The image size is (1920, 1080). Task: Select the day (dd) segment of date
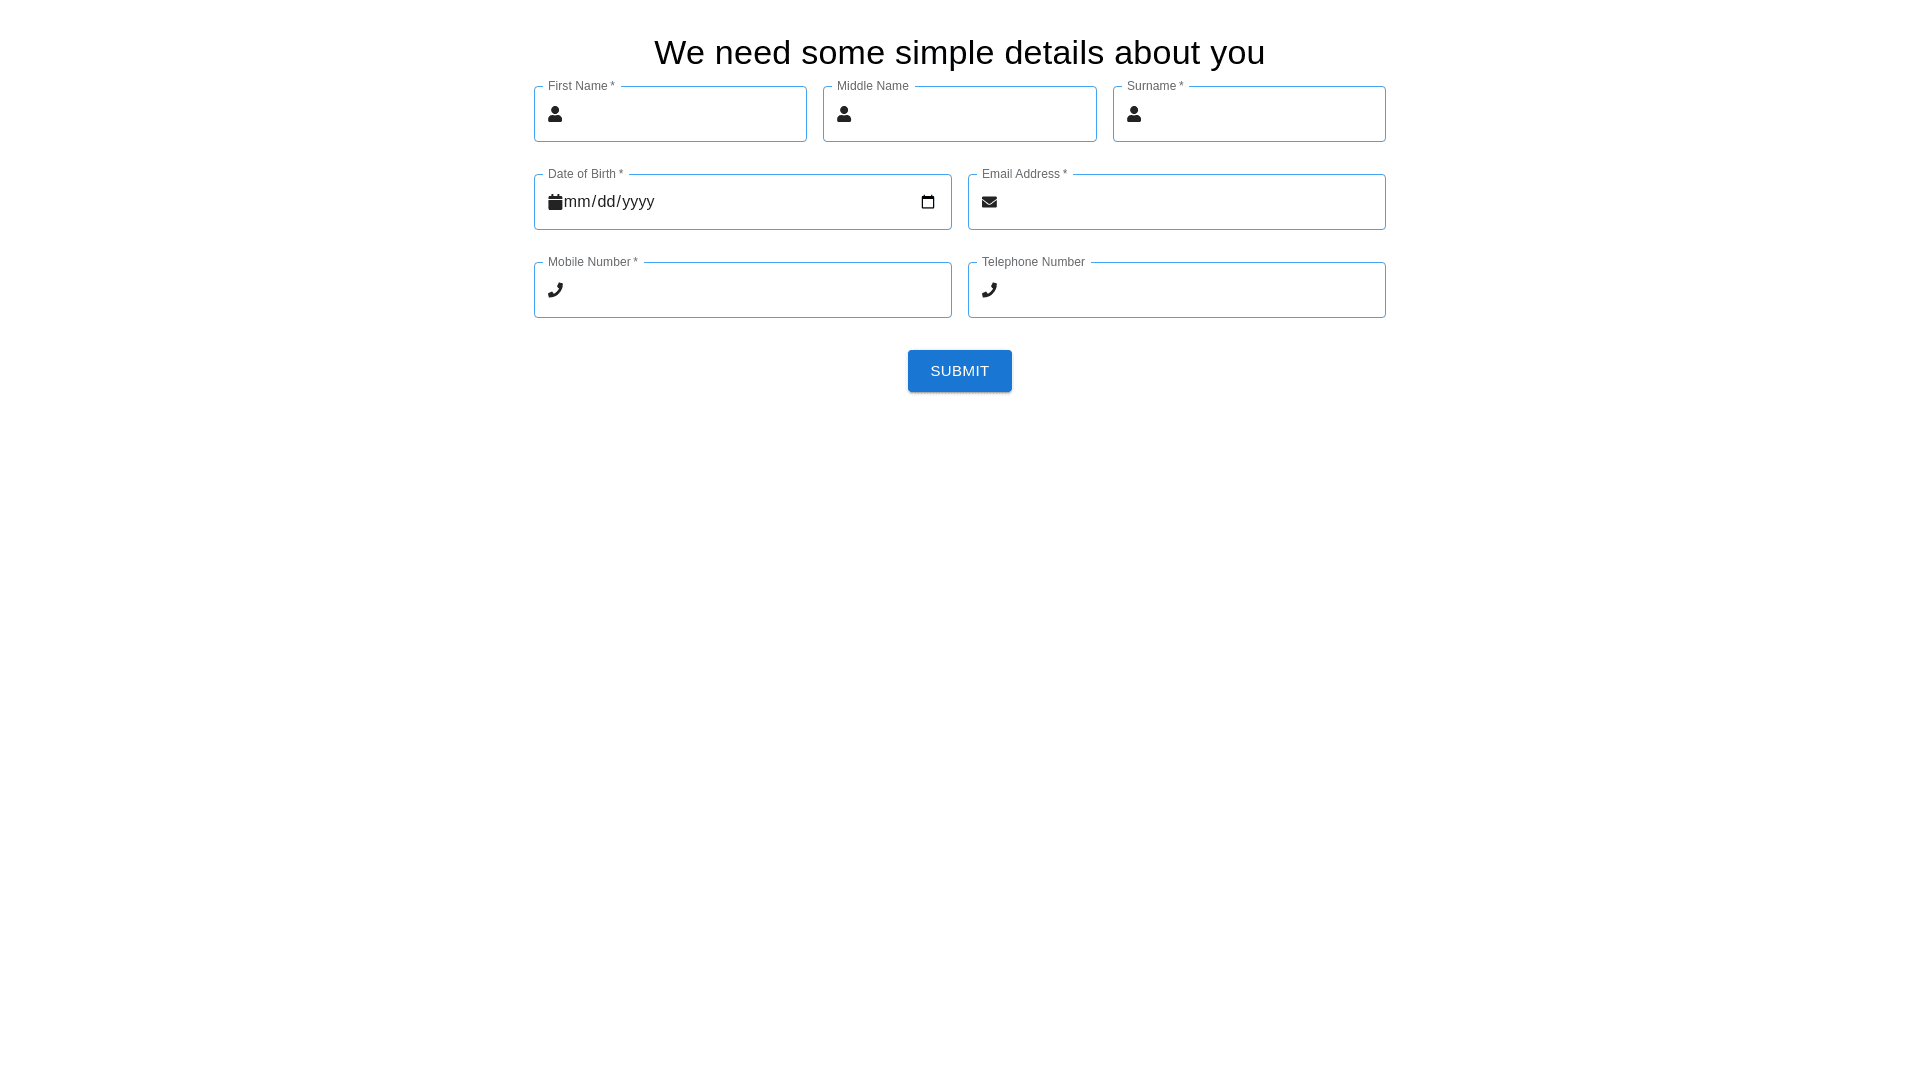tap(607, 202)
